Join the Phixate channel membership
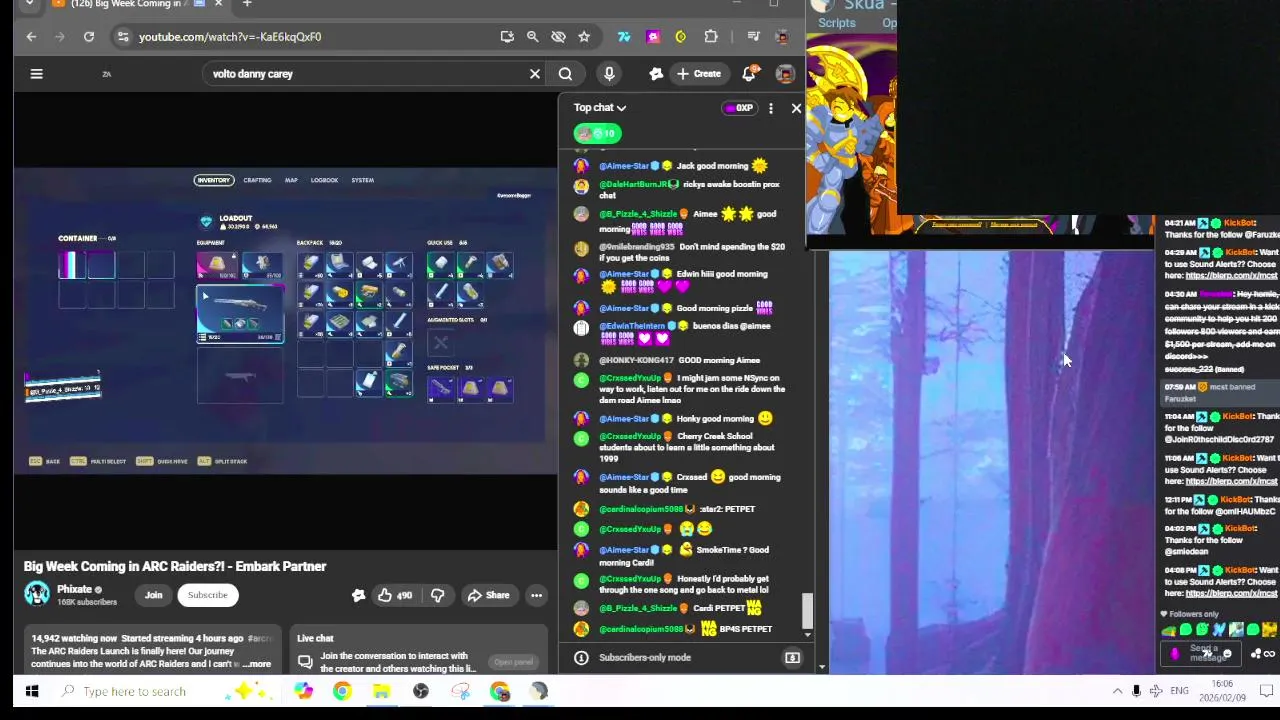This screenshot has width=1280, height=720. (x=153, y=596)
